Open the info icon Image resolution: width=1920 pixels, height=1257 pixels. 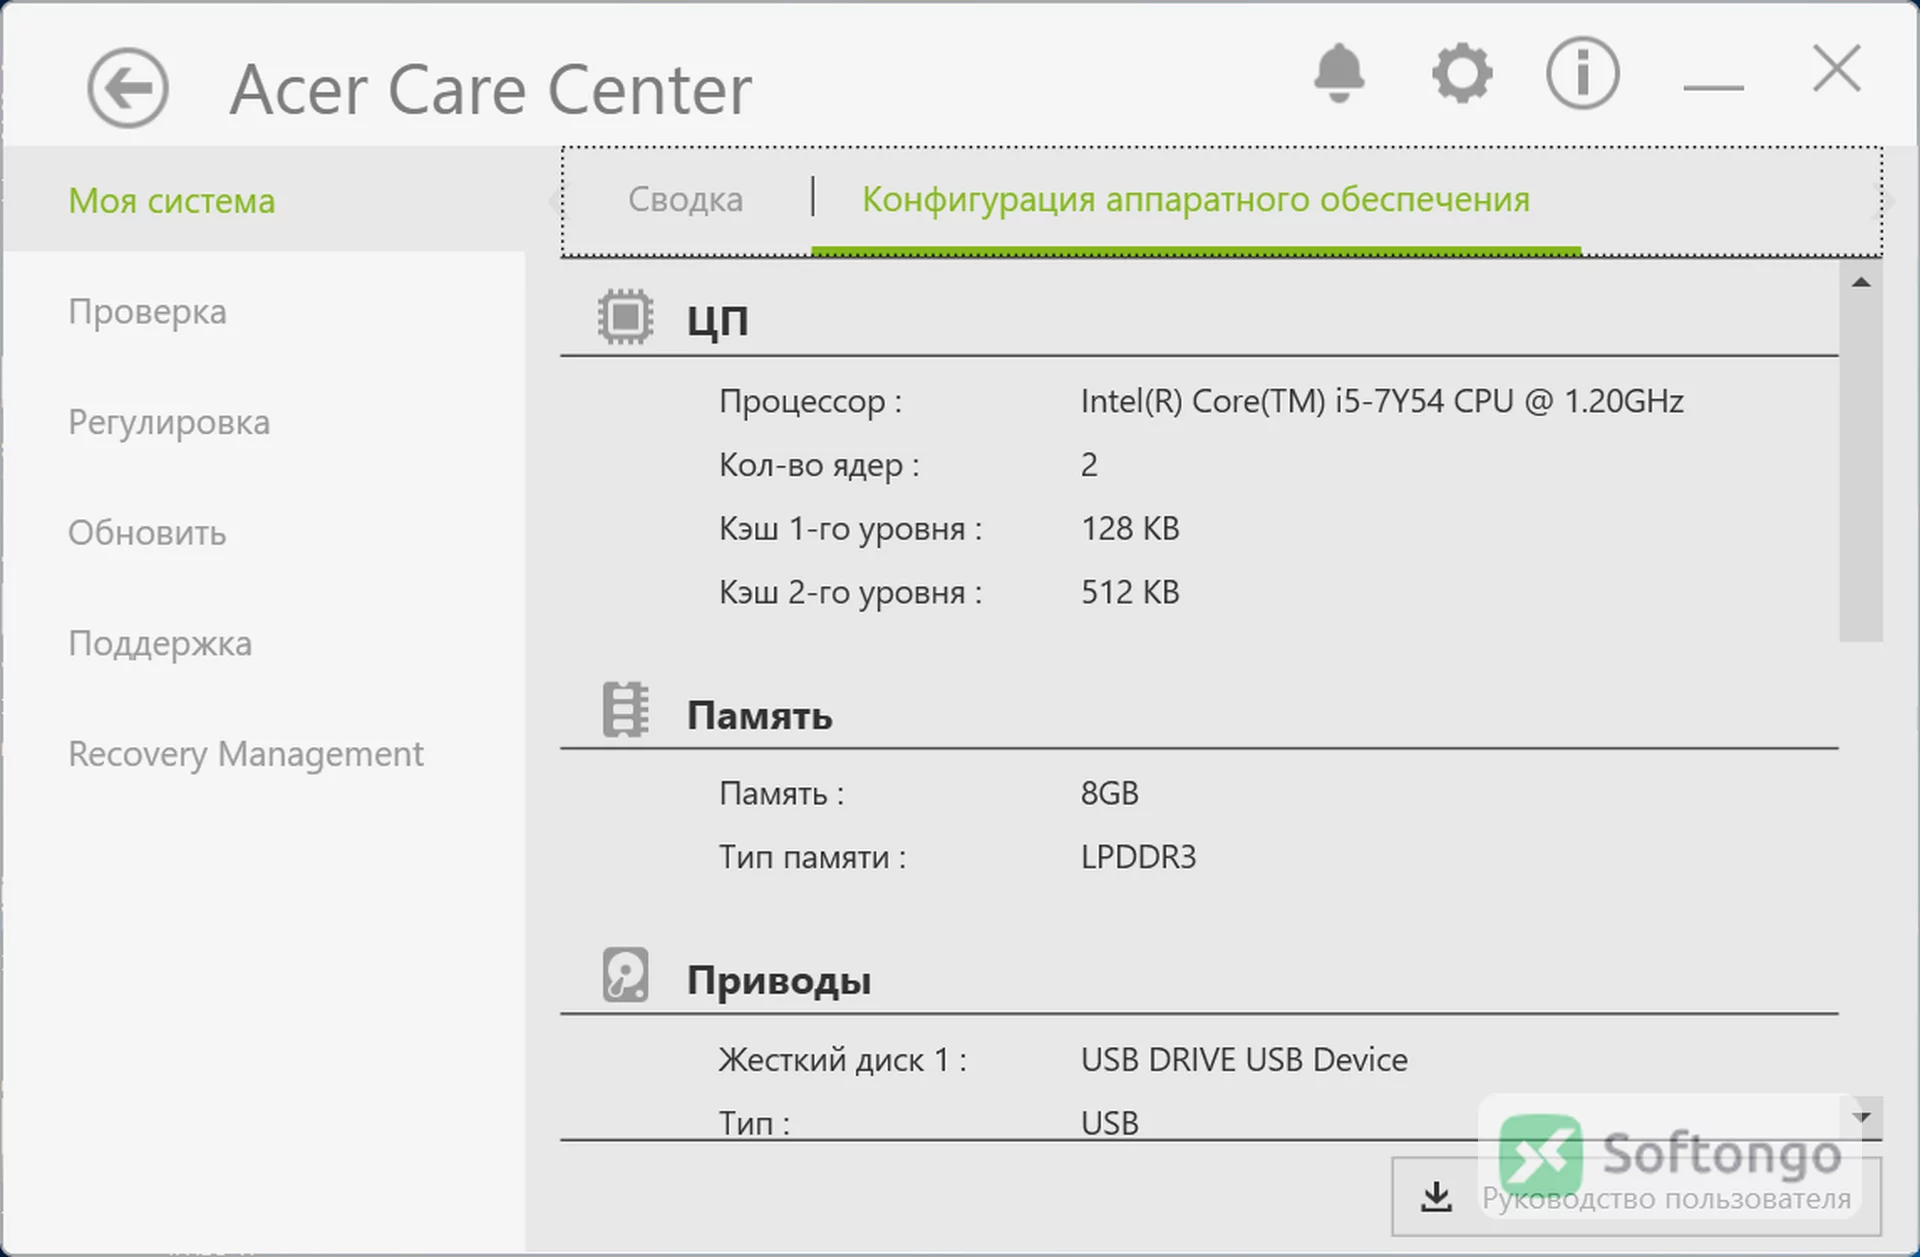tap(1582, 73)
